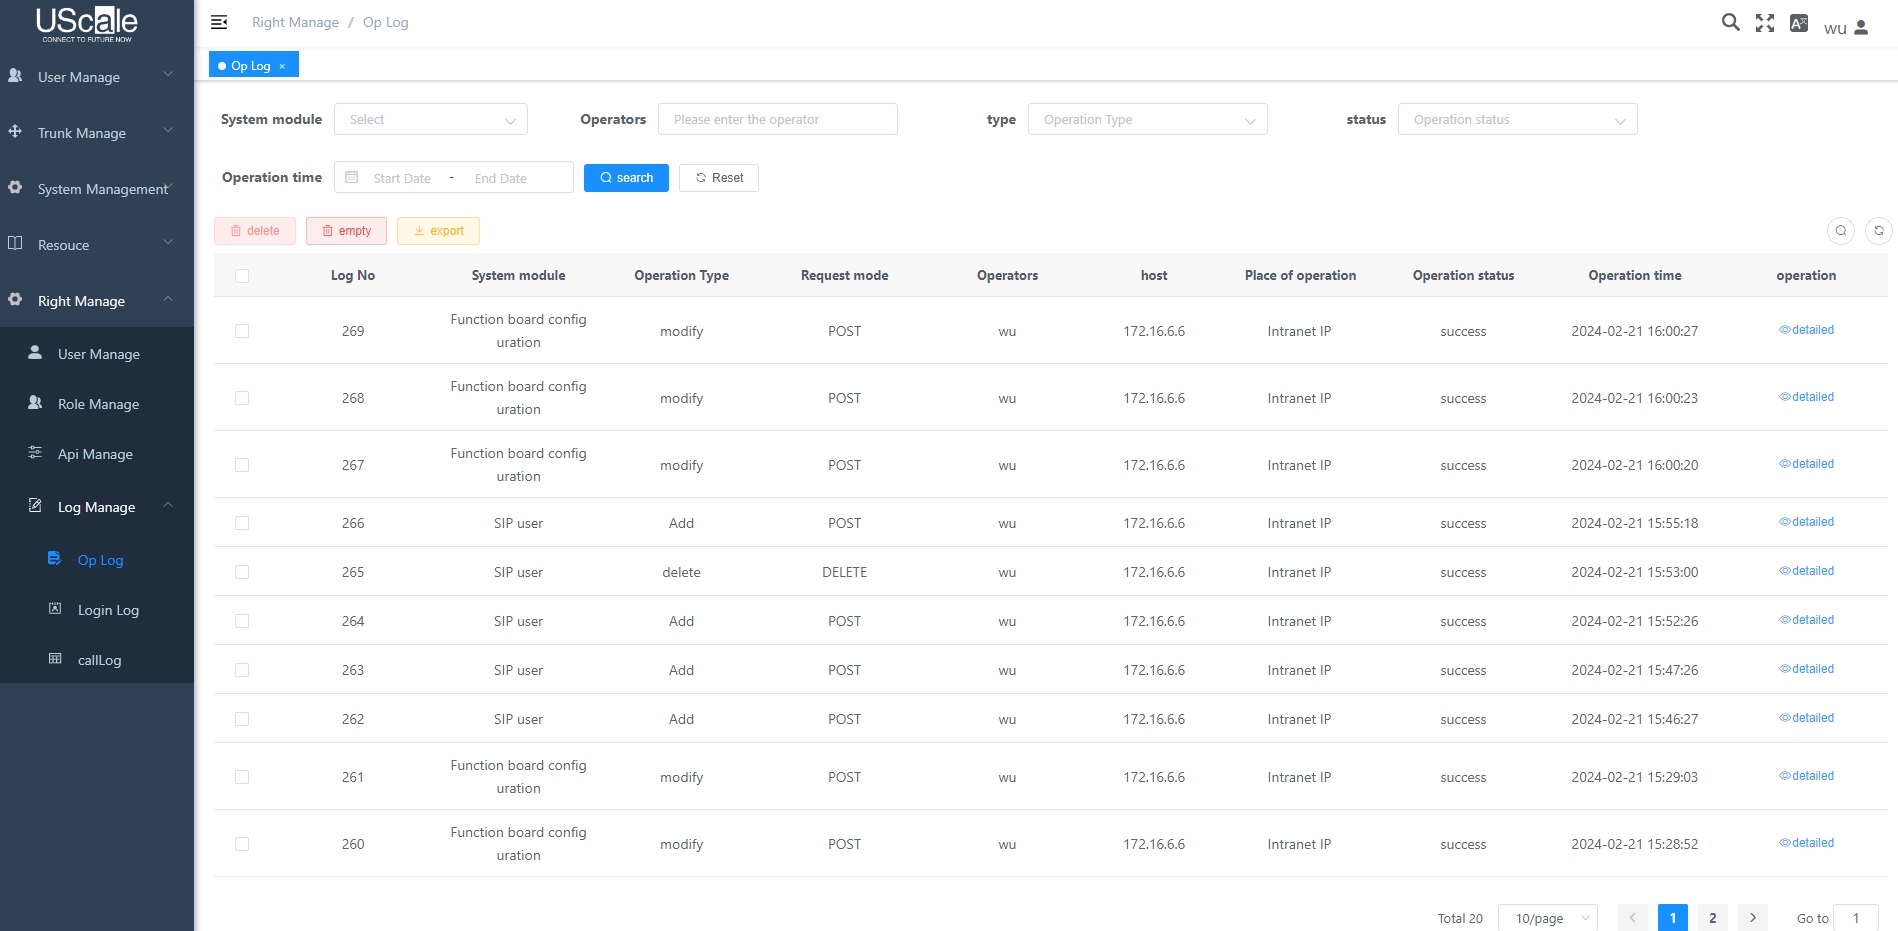Check the row for log 265
Viewport: 1898px width, 931px height.
pyautogui.click(x=242, y=572)
